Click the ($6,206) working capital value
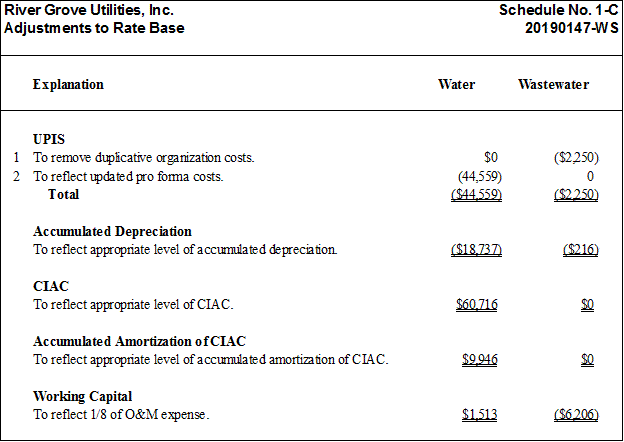The width and height of the screenshot is (624, 442). coord(576,415)
